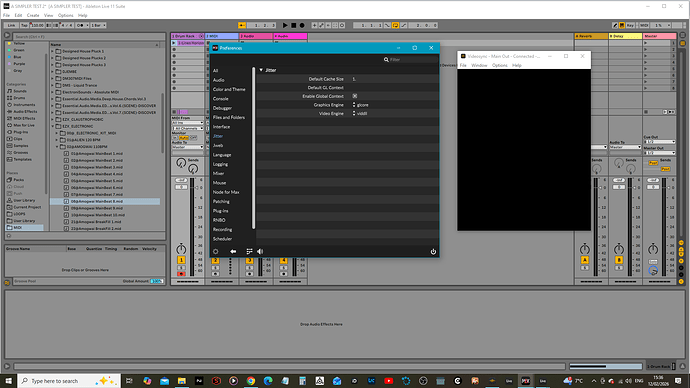Viewport: 690px width, 388px height.
Task: Open Window menu in Videosync window
Action: coord(479,65)
